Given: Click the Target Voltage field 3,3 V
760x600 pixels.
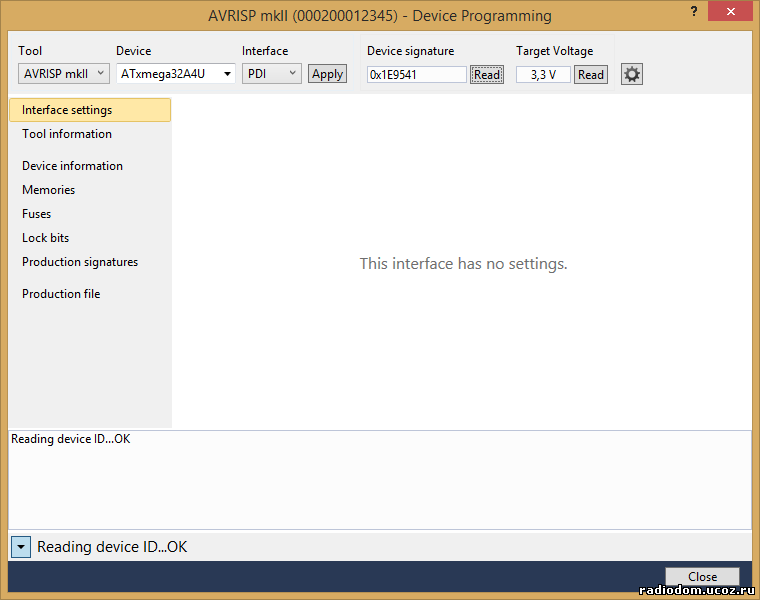Looking at the screenshot, I should click(x=543, y=75).
